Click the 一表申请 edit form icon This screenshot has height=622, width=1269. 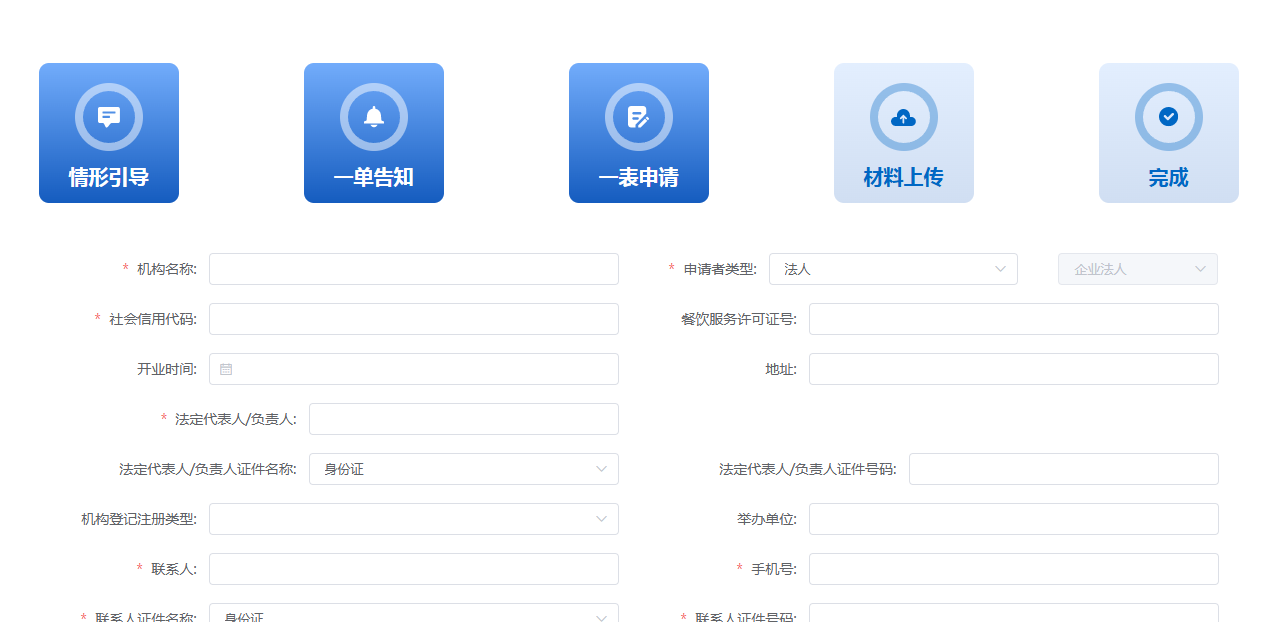point(639,117)
